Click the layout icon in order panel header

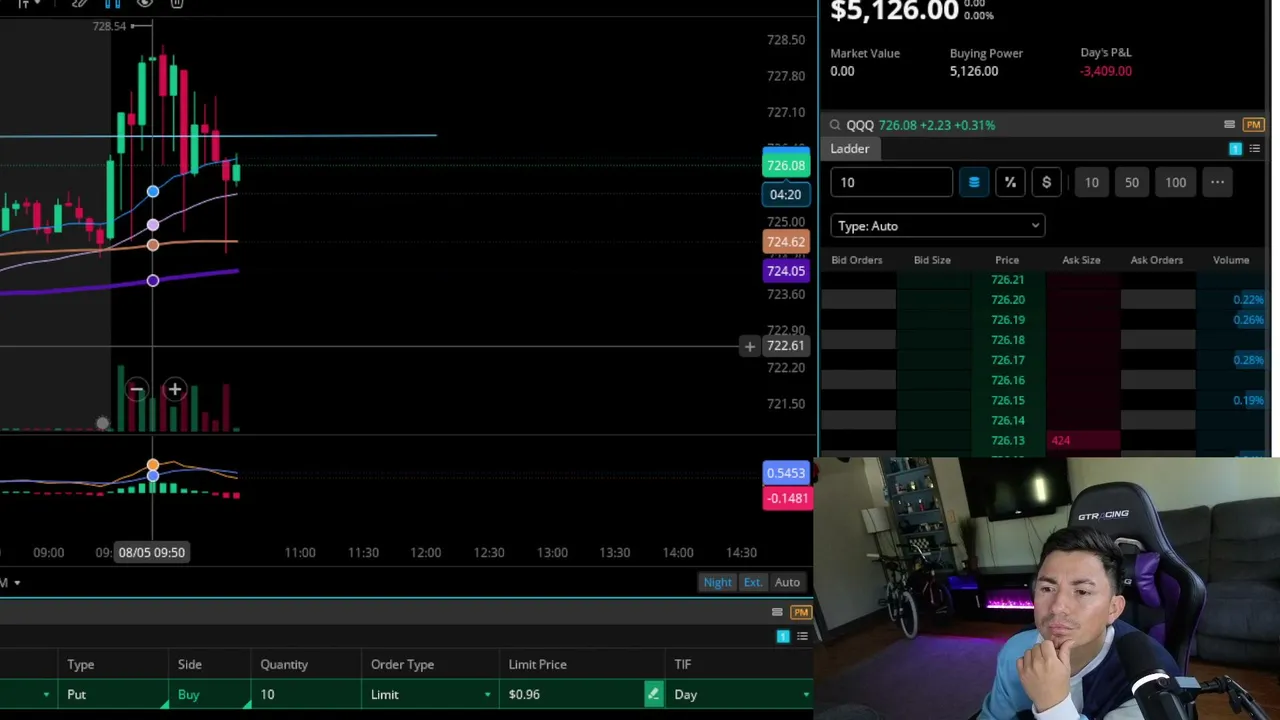777,612
